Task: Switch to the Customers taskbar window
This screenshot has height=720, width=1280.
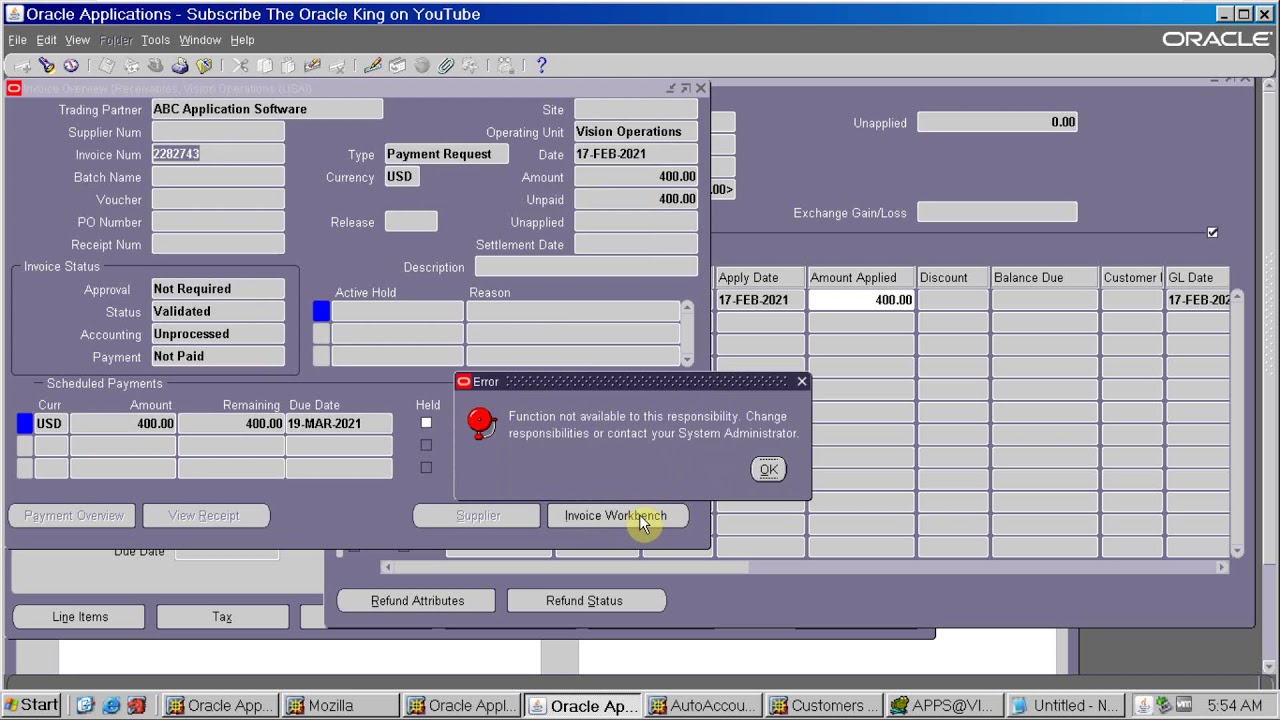Action: click(x=824, y=705)
